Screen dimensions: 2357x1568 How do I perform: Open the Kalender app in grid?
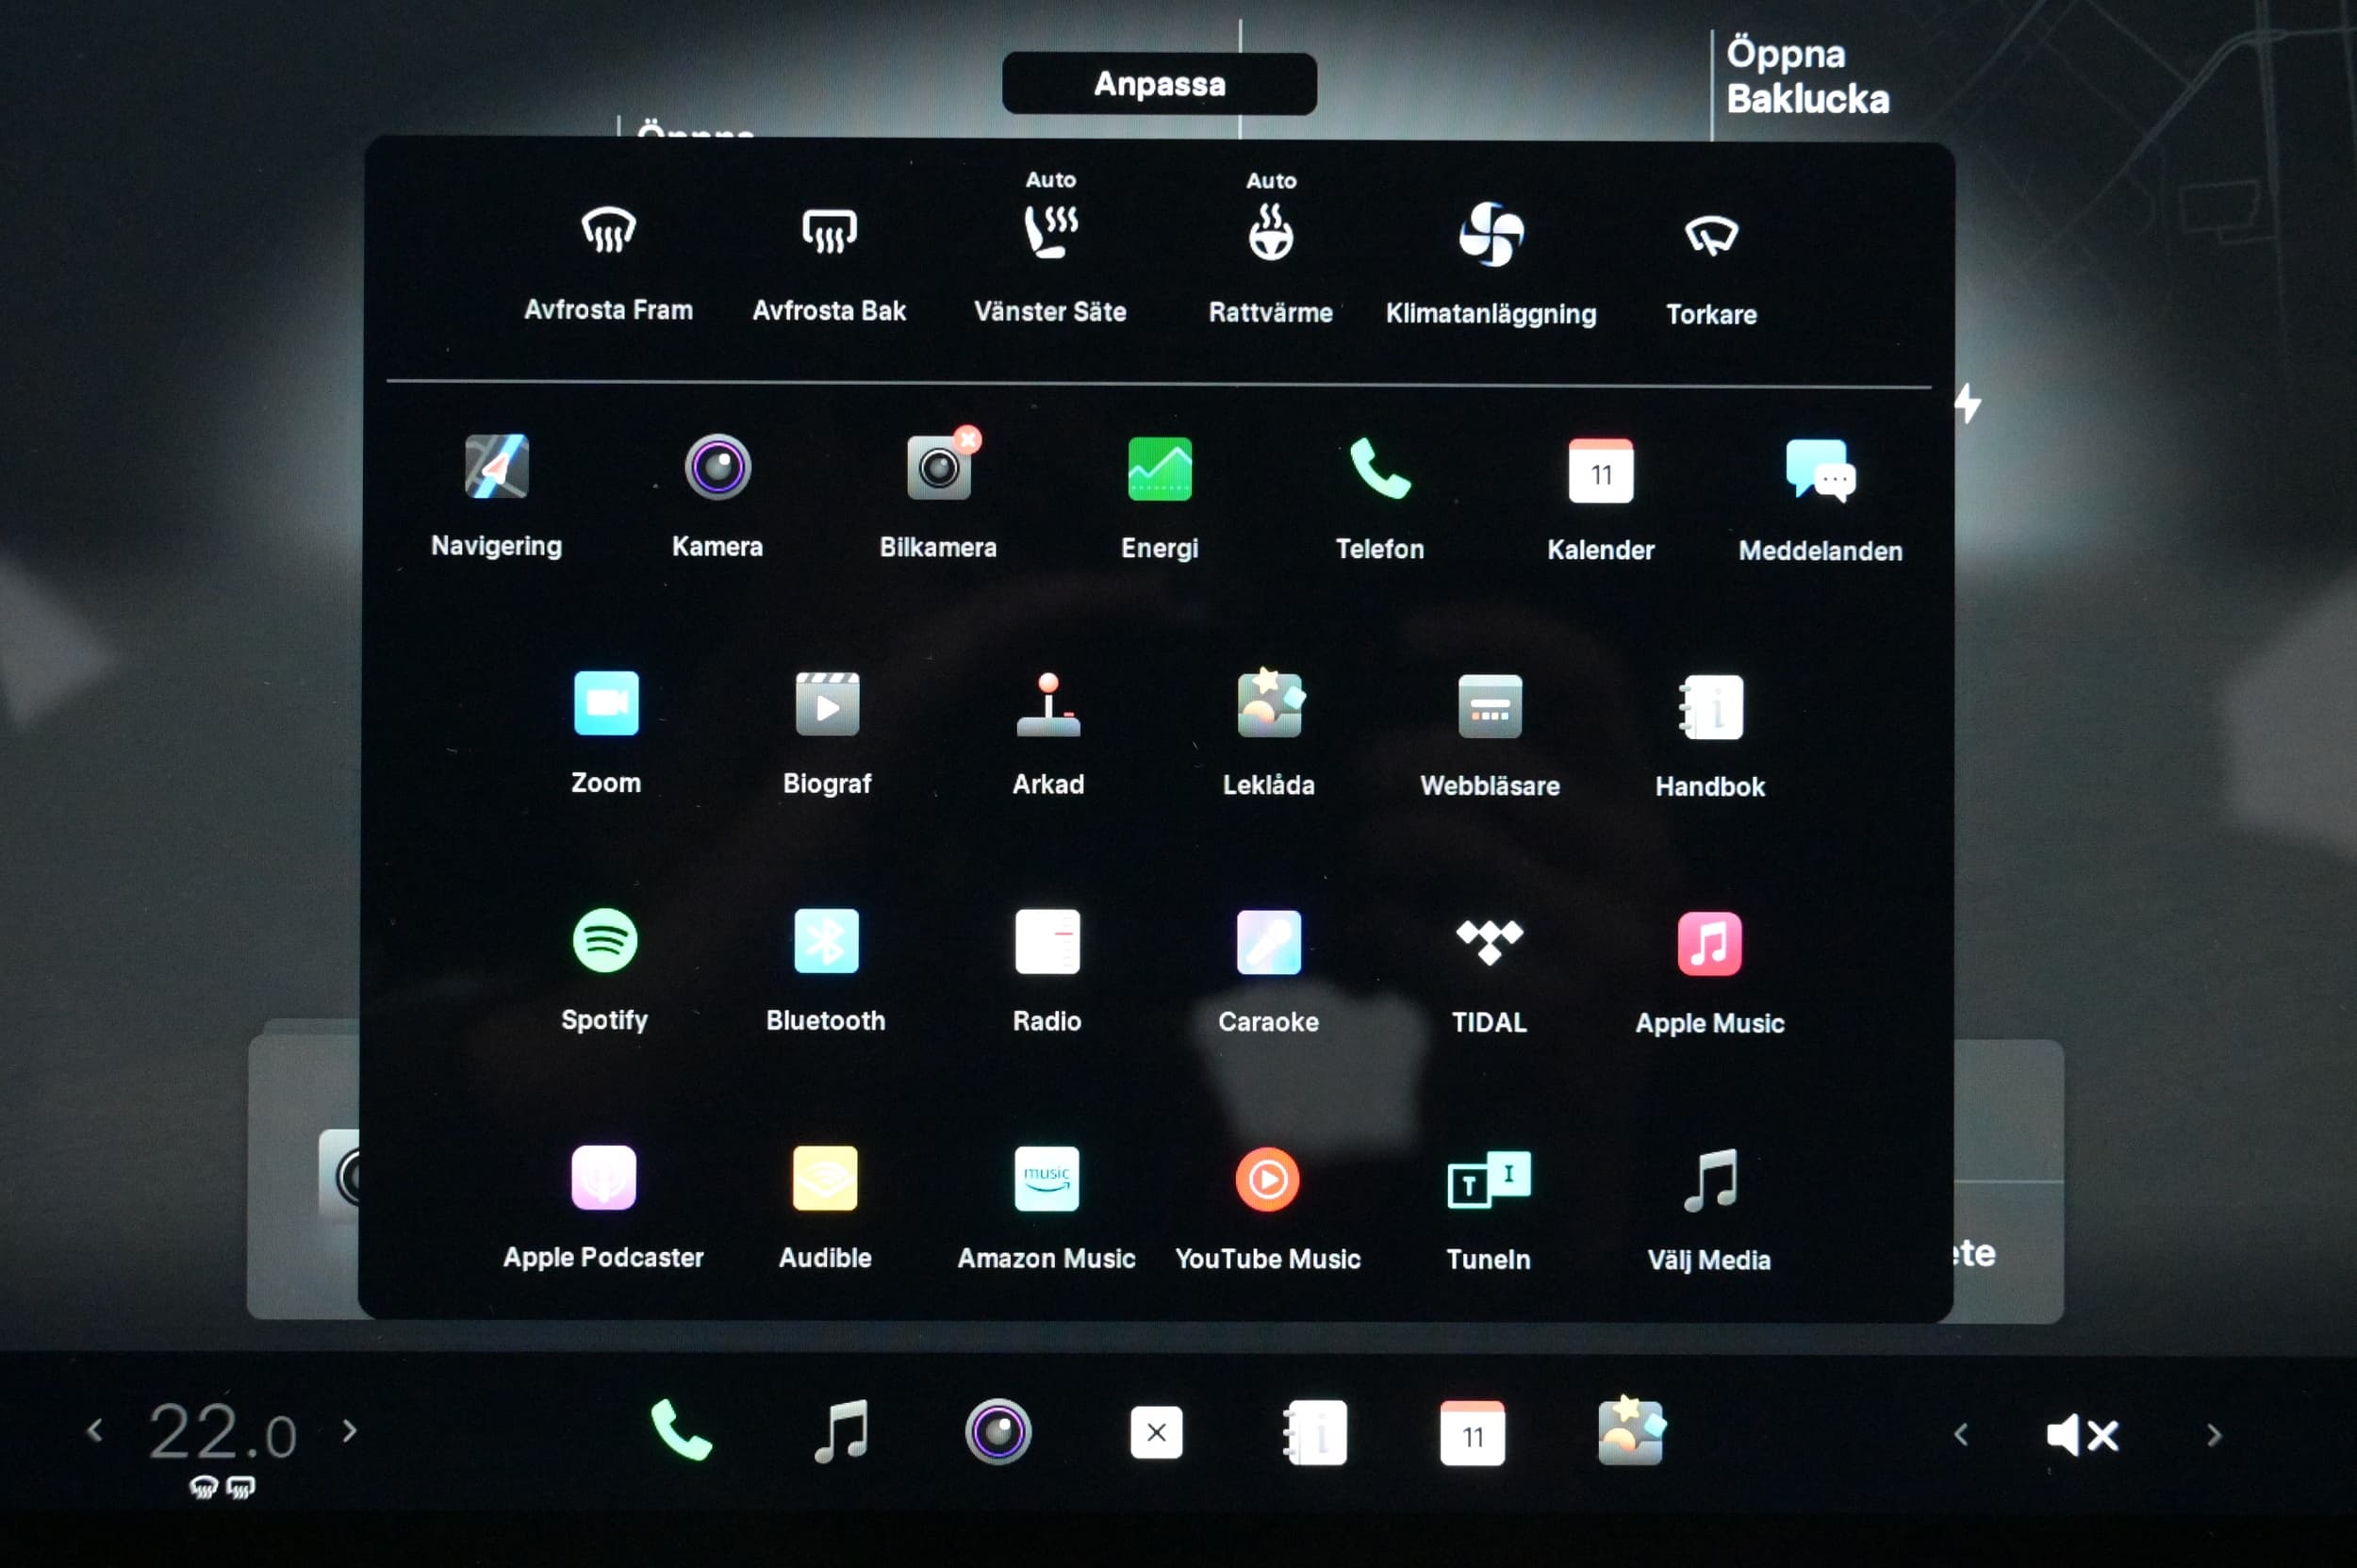pos(1601,499)
